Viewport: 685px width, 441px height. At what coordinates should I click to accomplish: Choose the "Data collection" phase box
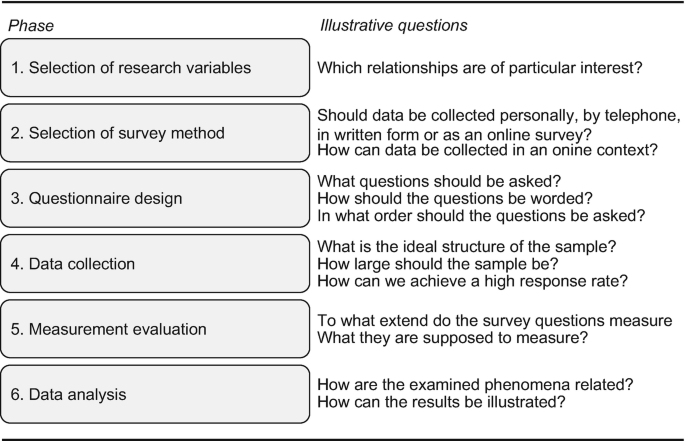coord(155,264)
